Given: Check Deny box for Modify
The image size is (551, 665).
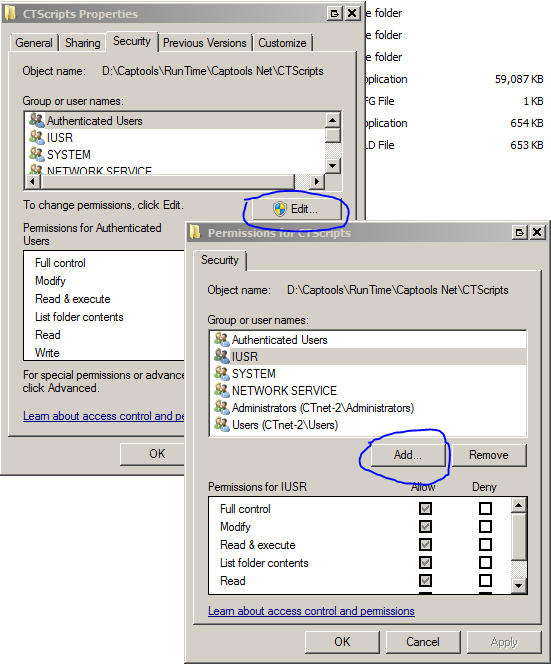Looking at the screenshot, I should tap(485, 527).
